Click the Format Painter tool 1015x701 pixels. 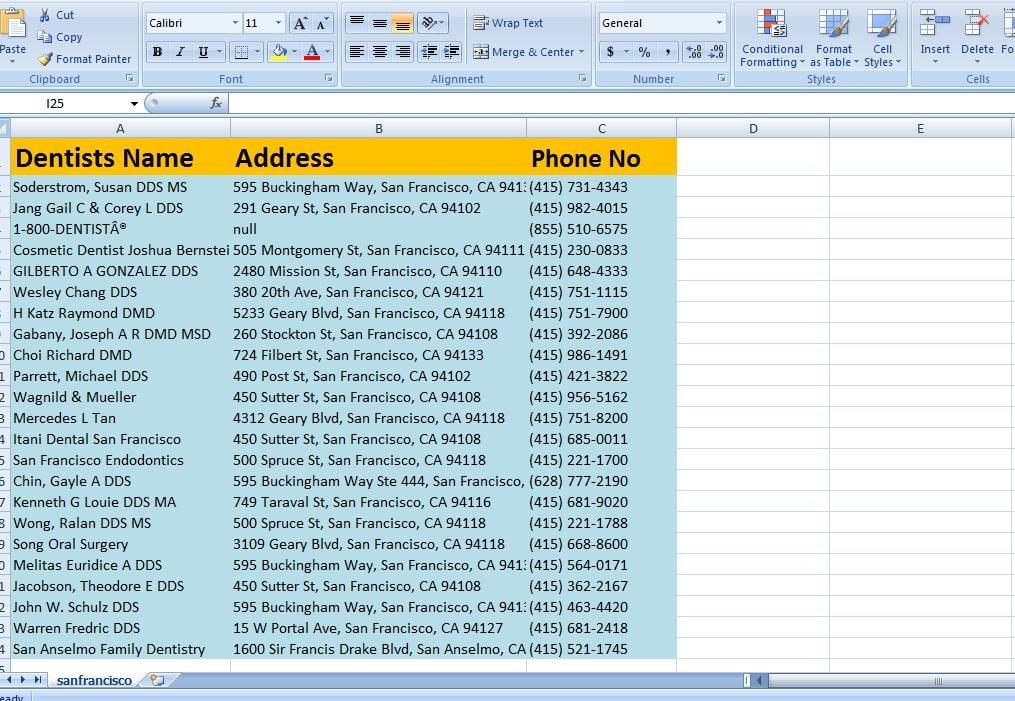[x=84, y=59]
